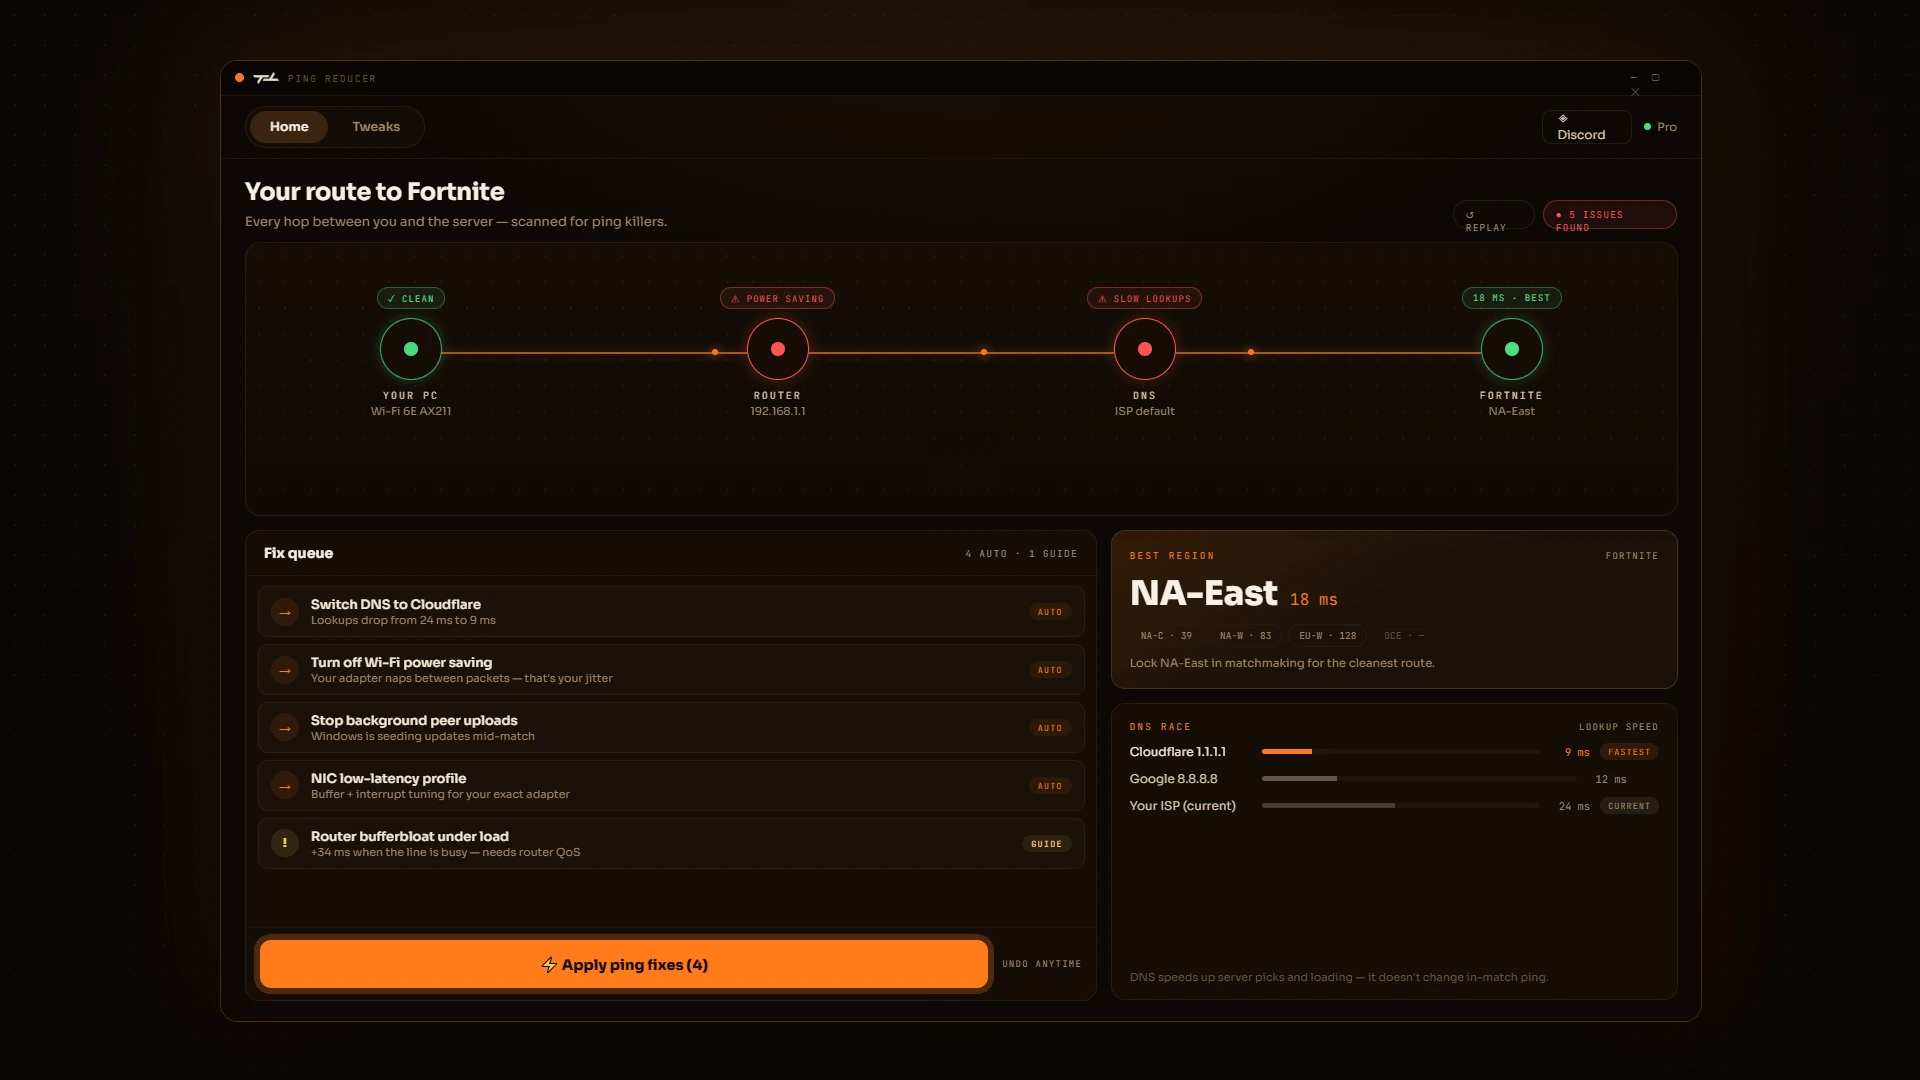The width and height of the screenshot is (1920, 1080).
Task: Click the '12 ms' Google value
Action: tap(1611, 779)
